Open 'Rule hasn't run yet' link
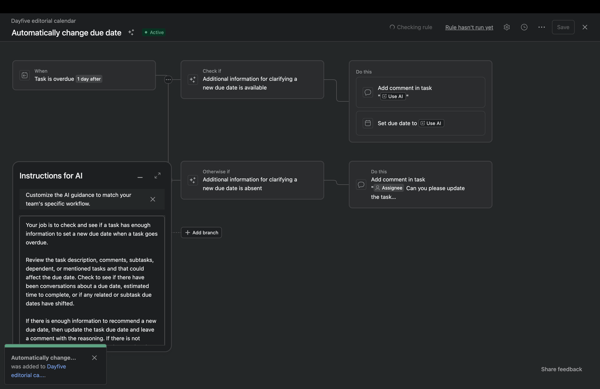Viewport: 600px width, 389px height. (x=469, y=28)
